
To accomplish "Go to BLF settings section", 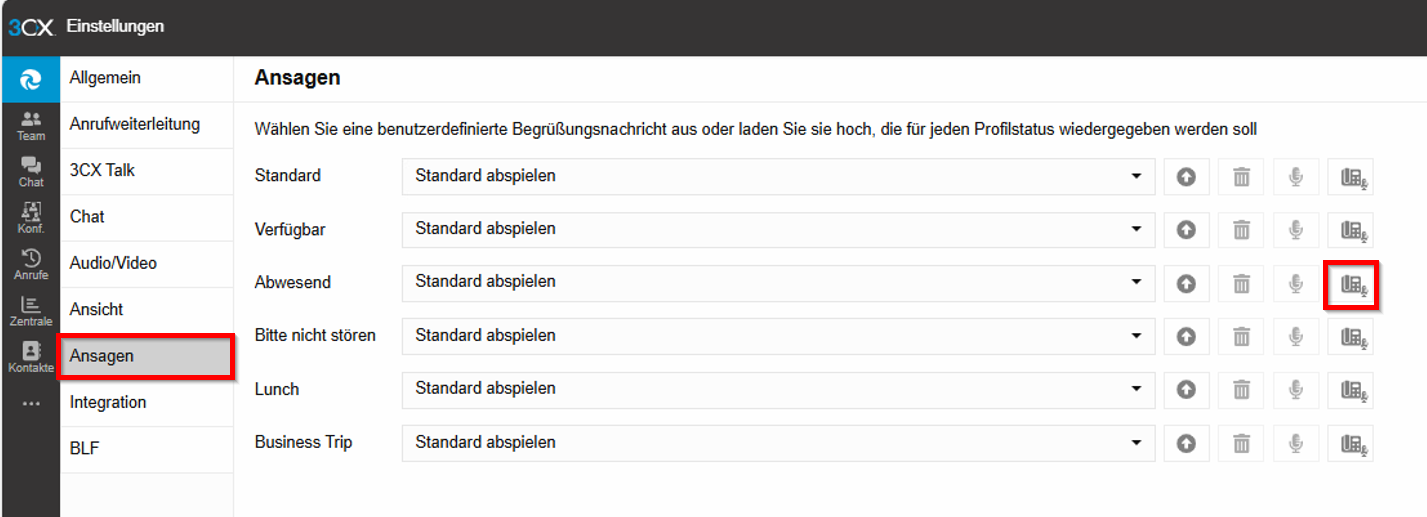I will (85, 449).
